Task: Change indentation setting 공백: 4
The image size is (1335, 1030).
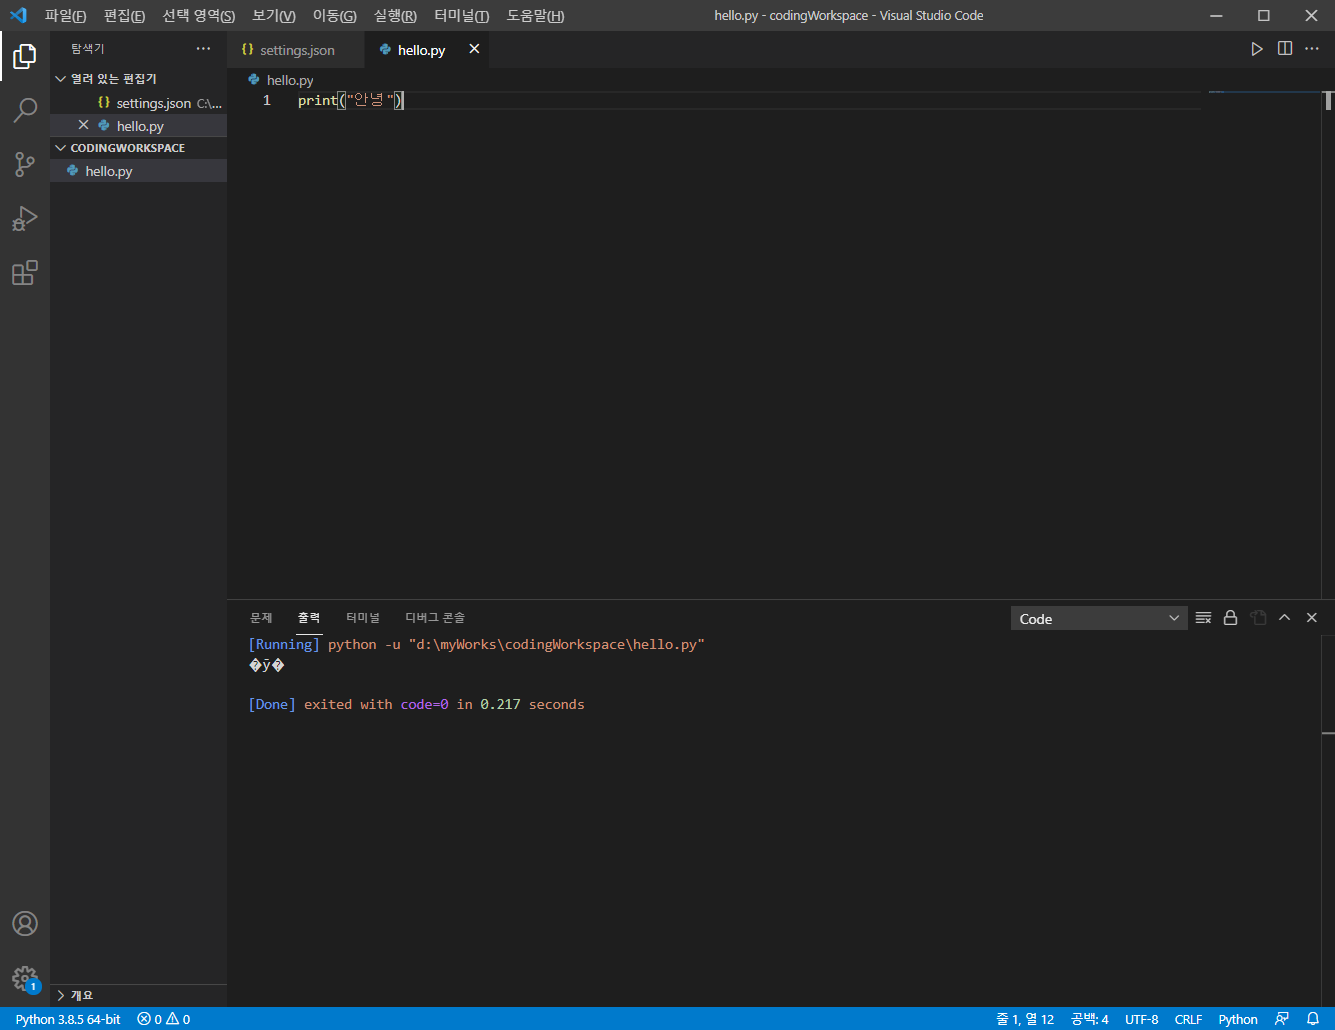Action: pyautogui.click(x=1090, y=1019)
